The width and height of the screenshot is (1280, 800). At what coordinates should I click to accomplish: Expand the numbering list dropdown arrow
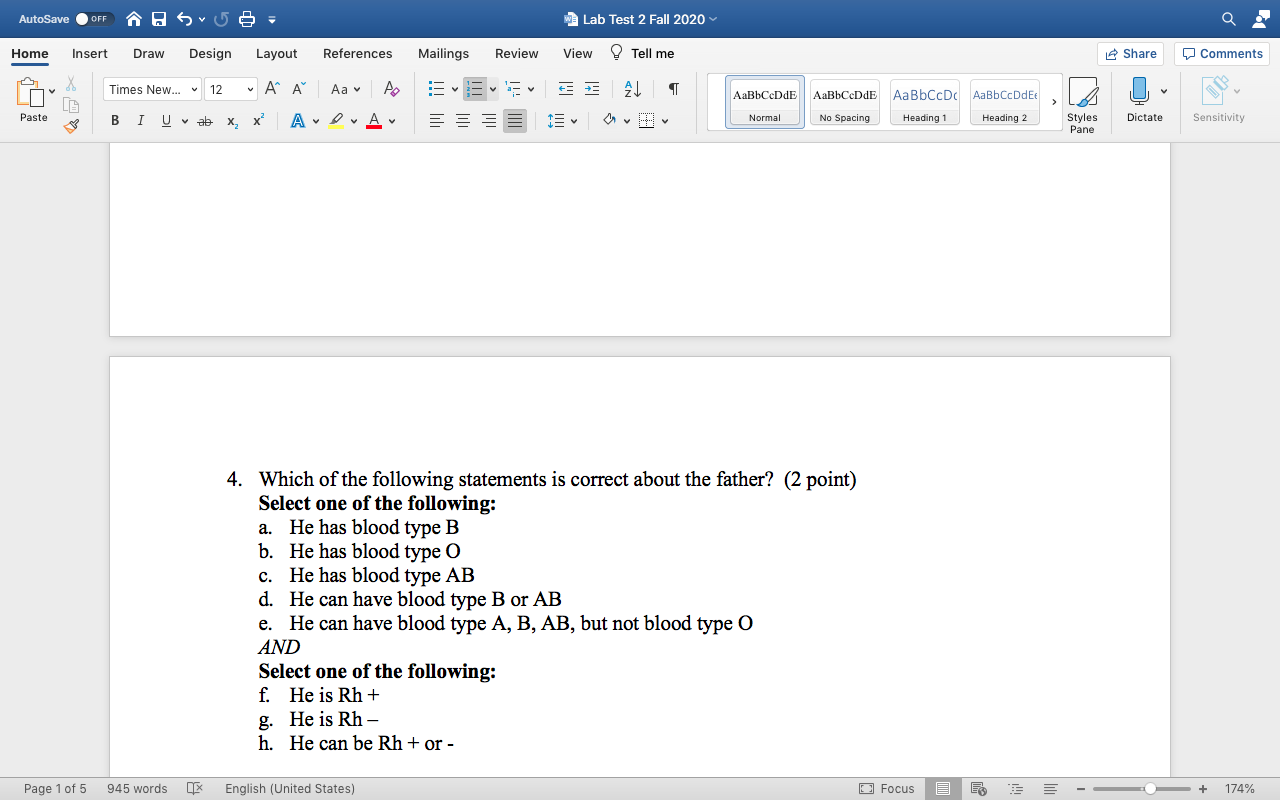tap(492, 89)
